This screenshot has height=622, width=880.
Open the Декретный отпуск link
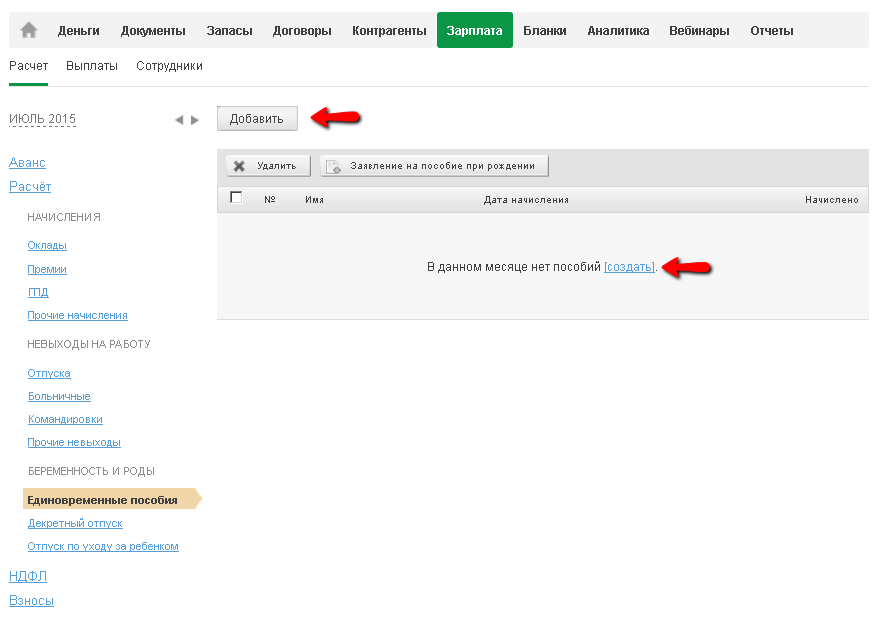point(75,523)
